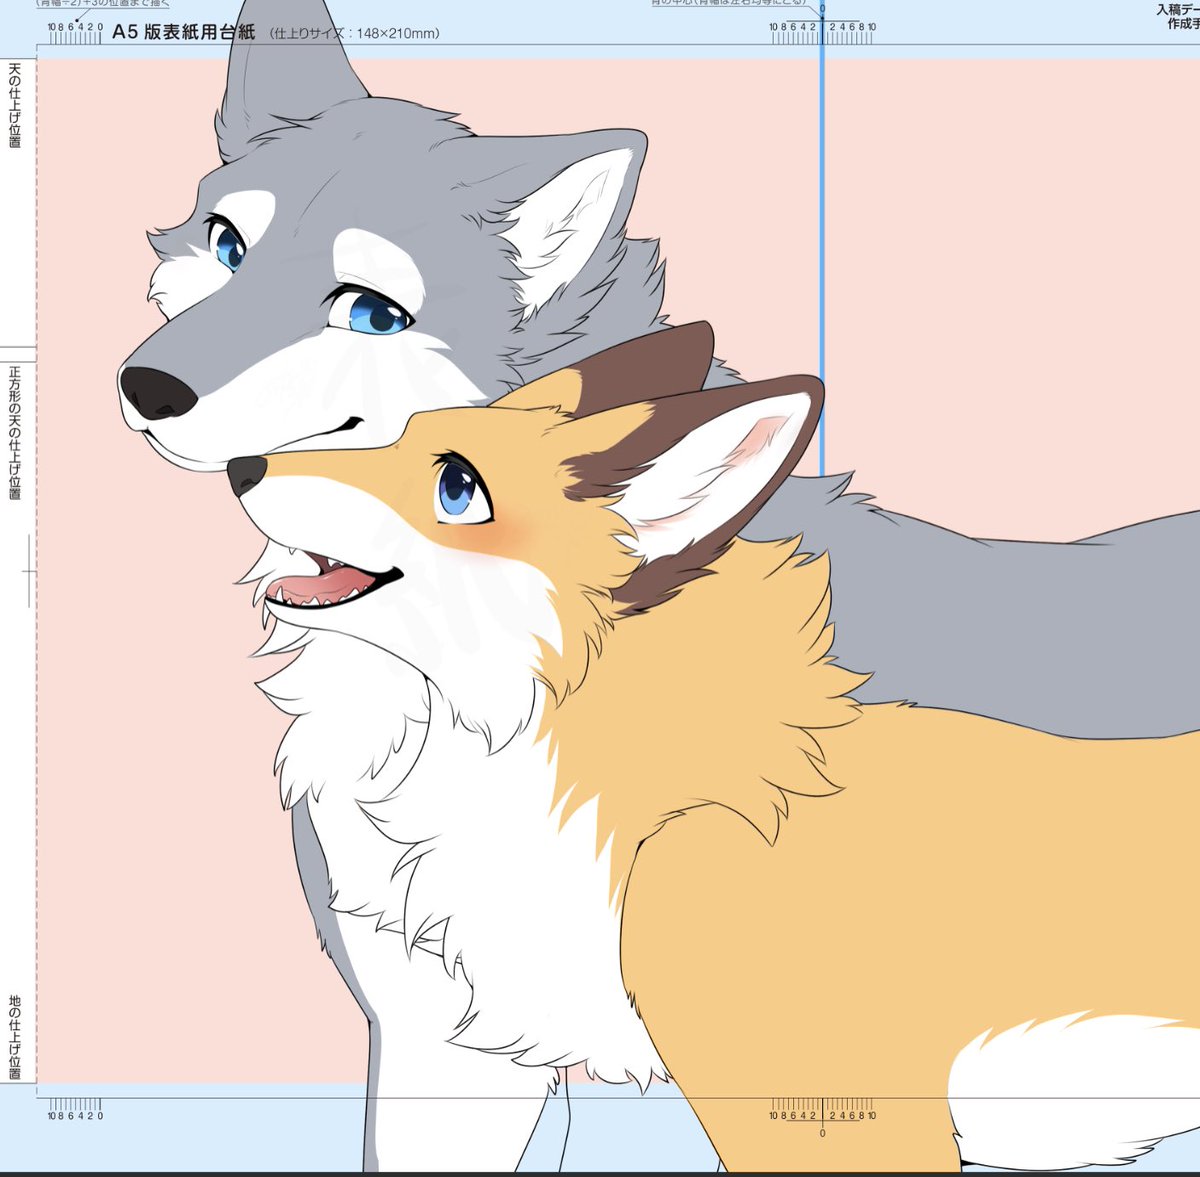Click the top-left millimeter ruler scale
Viewport: 1200px width, 1177px height.
75,34
